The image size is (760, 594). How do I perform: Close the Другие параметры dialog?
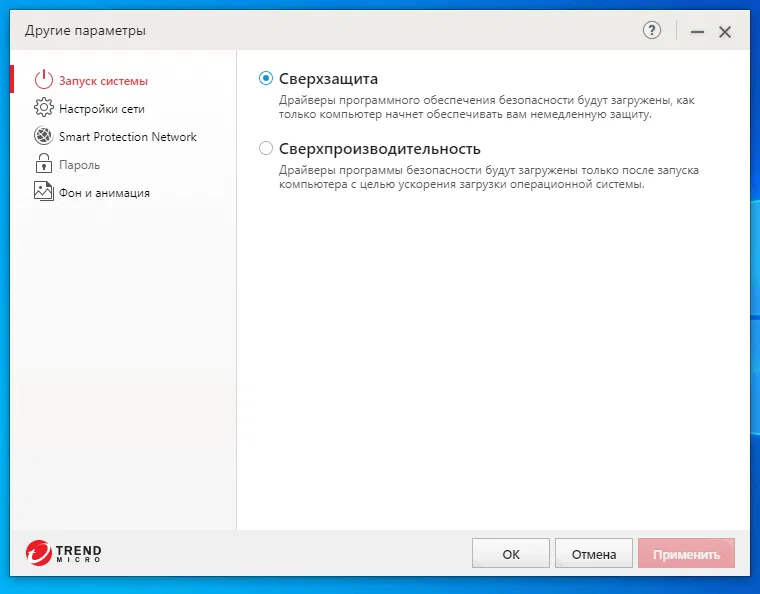coord(725,32)
